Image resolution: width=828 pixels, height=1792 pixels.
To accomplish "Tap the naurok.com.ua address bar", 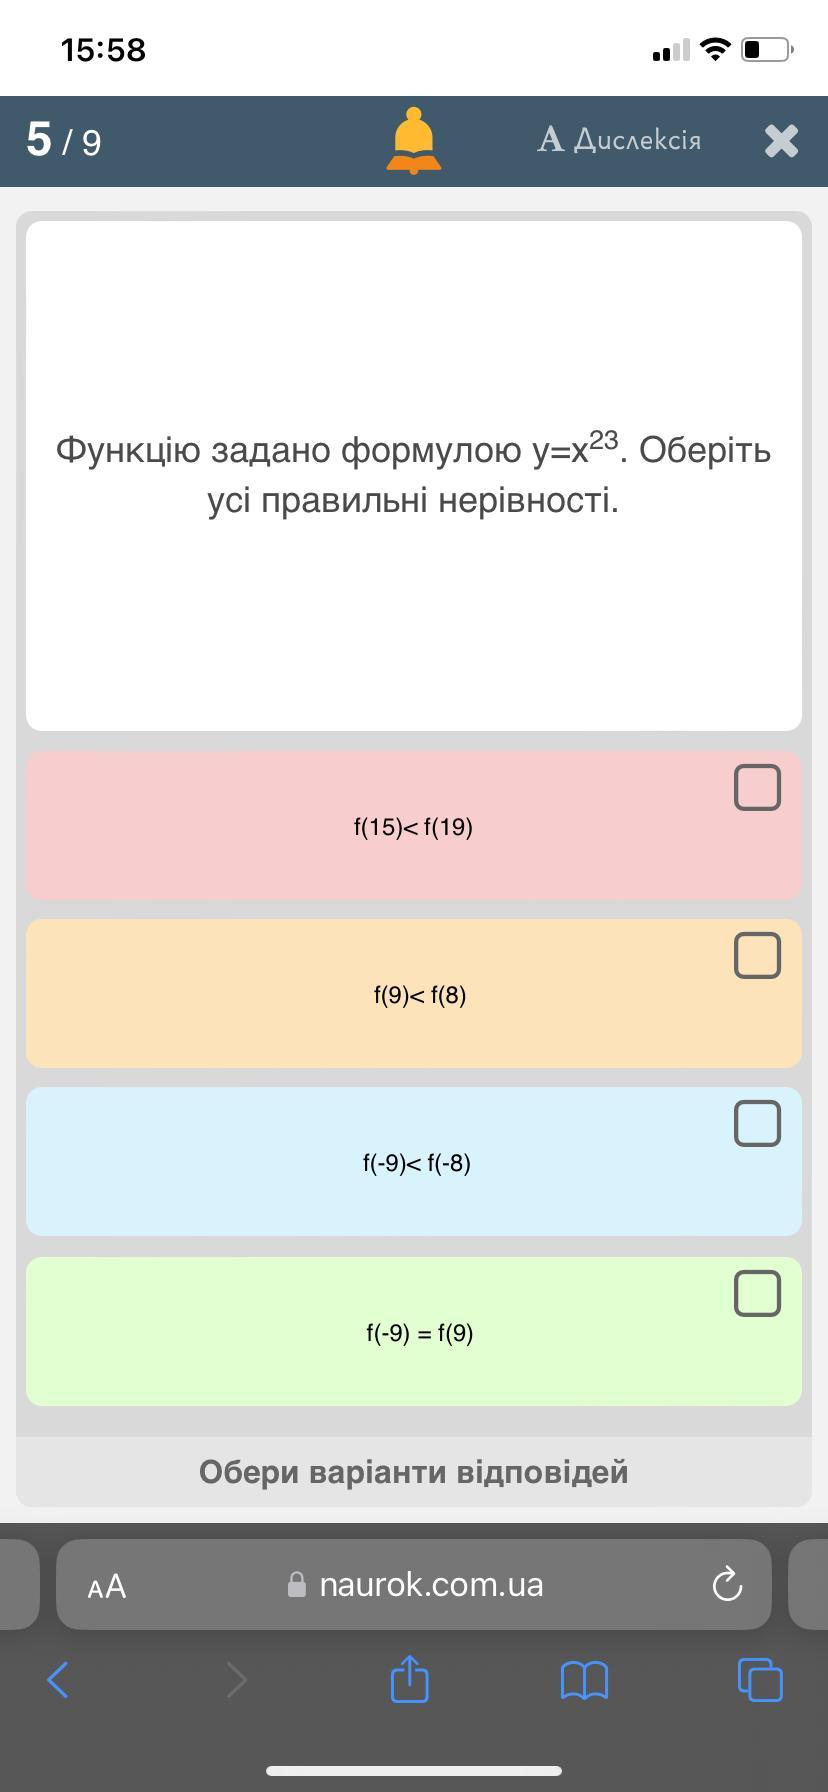I will coord(430,1585).
